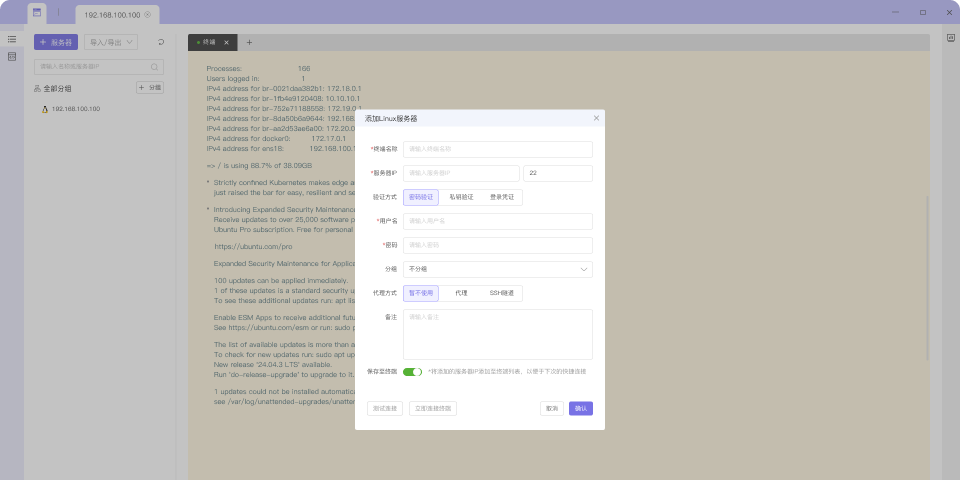Choose 登录凭证 authentication option
This screenshot has width=960, height=480.
coord(501,197)
